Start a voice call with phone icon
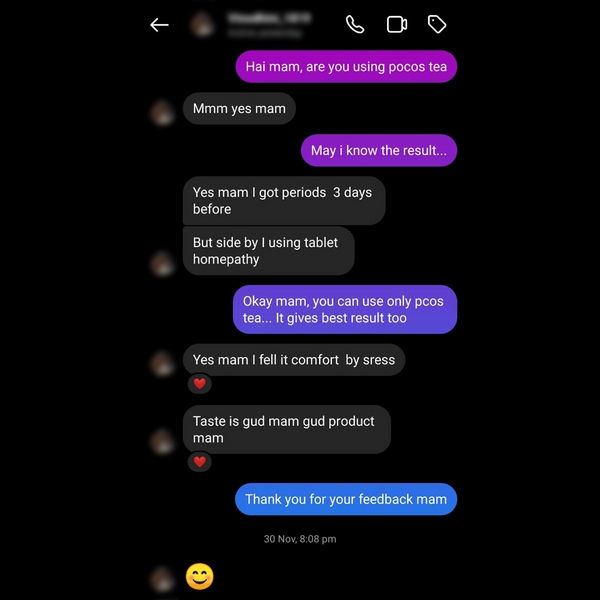Viewport: 600px width, 600px height. click(x=355, y=25)
